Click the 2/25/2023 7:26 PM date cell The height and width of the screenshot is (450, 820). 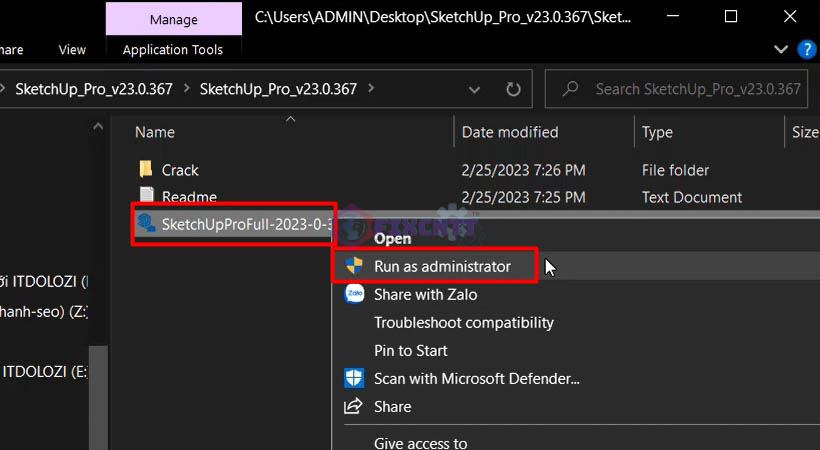[523, 170]
